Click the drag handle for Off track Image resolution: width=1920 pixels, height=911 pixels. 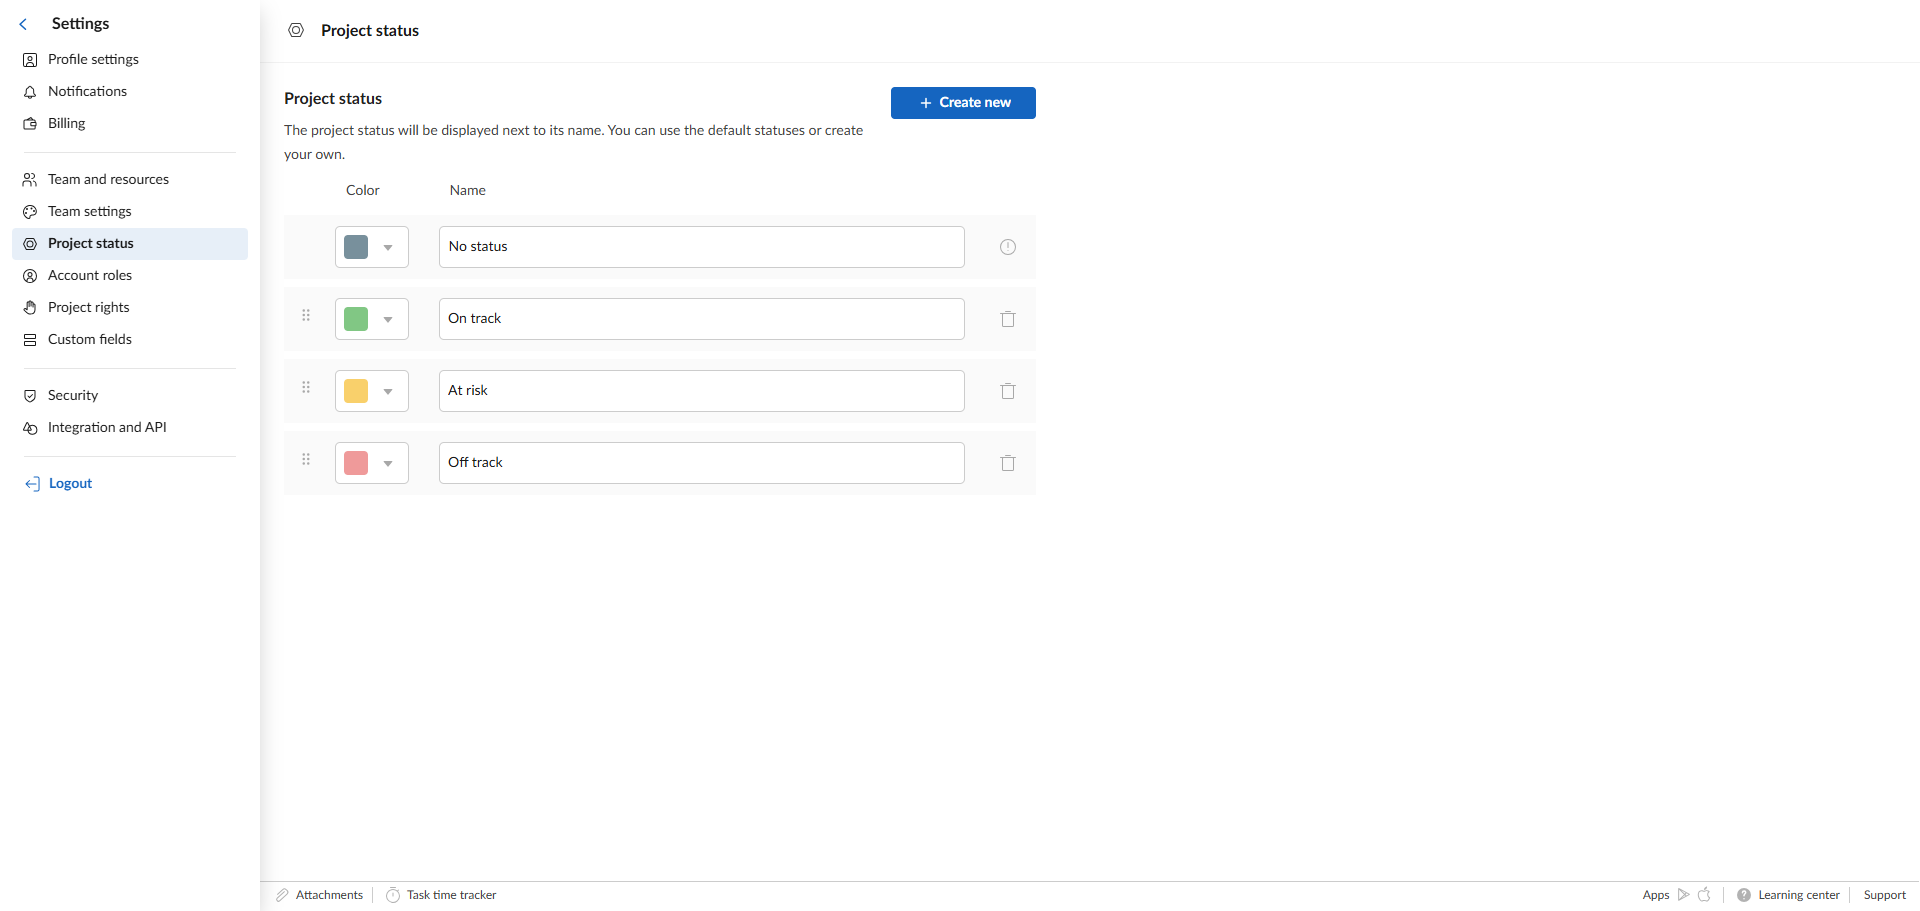(x=306, y=460)
